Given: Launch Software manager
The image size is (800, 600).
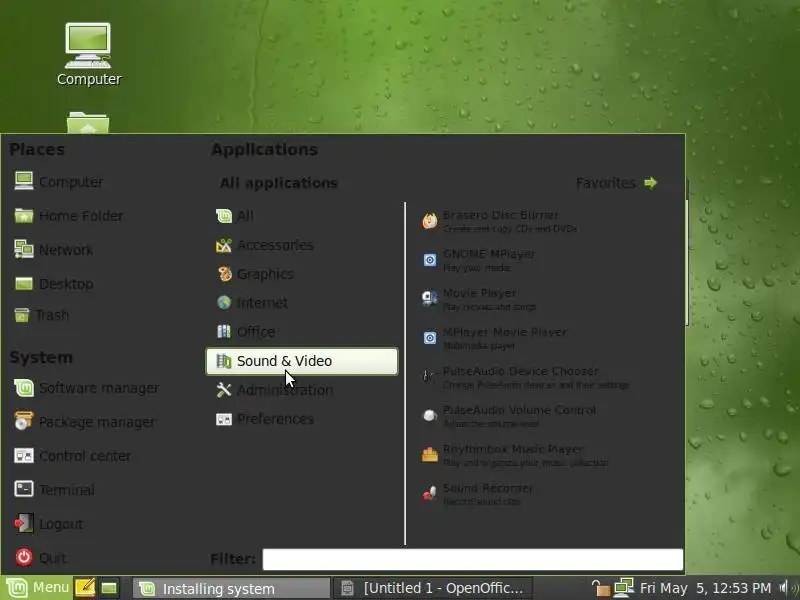Looking at the screenshot, I should (x=87, y=388).
